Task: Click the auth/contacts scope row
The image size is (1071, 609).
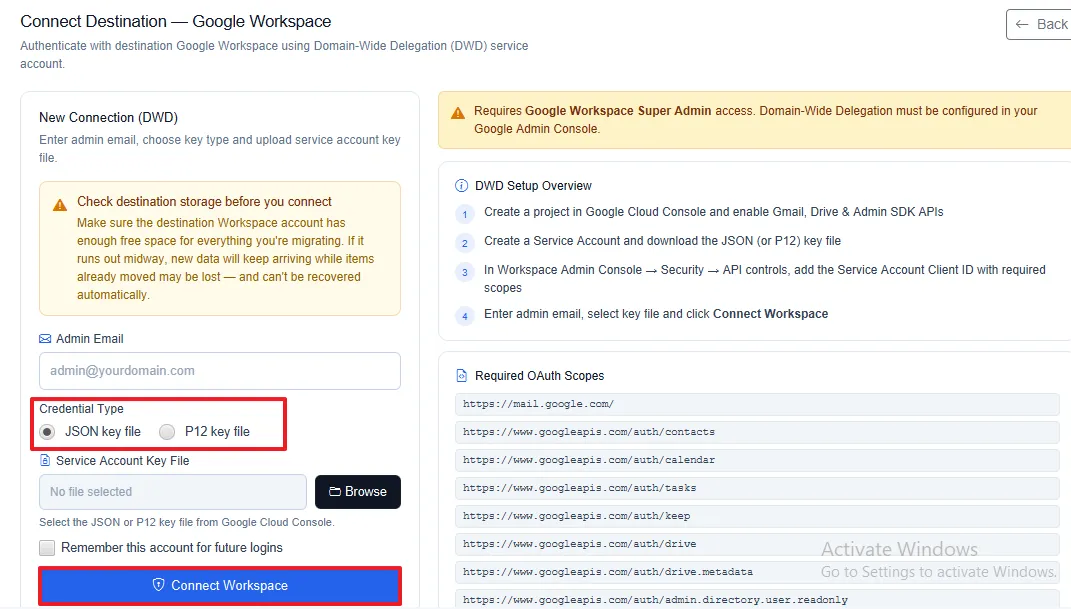Action: click(x=757, y=432)
